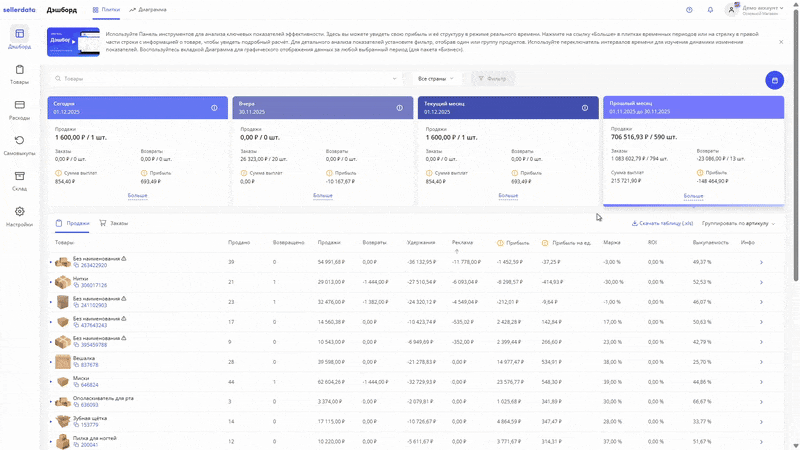Download table as xls
The height and width of the screenshot is (450, 800).
click(x=662, y=223)
